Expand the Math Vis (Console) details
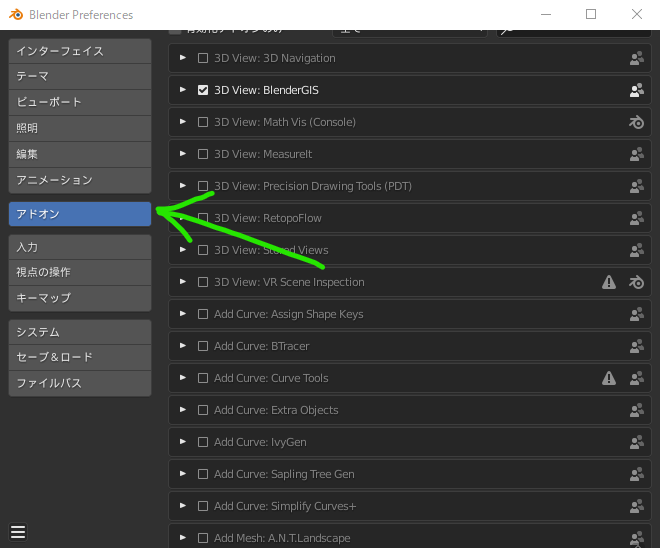The height and width of the screenshot is (548, 660). [x=183, y=122]
